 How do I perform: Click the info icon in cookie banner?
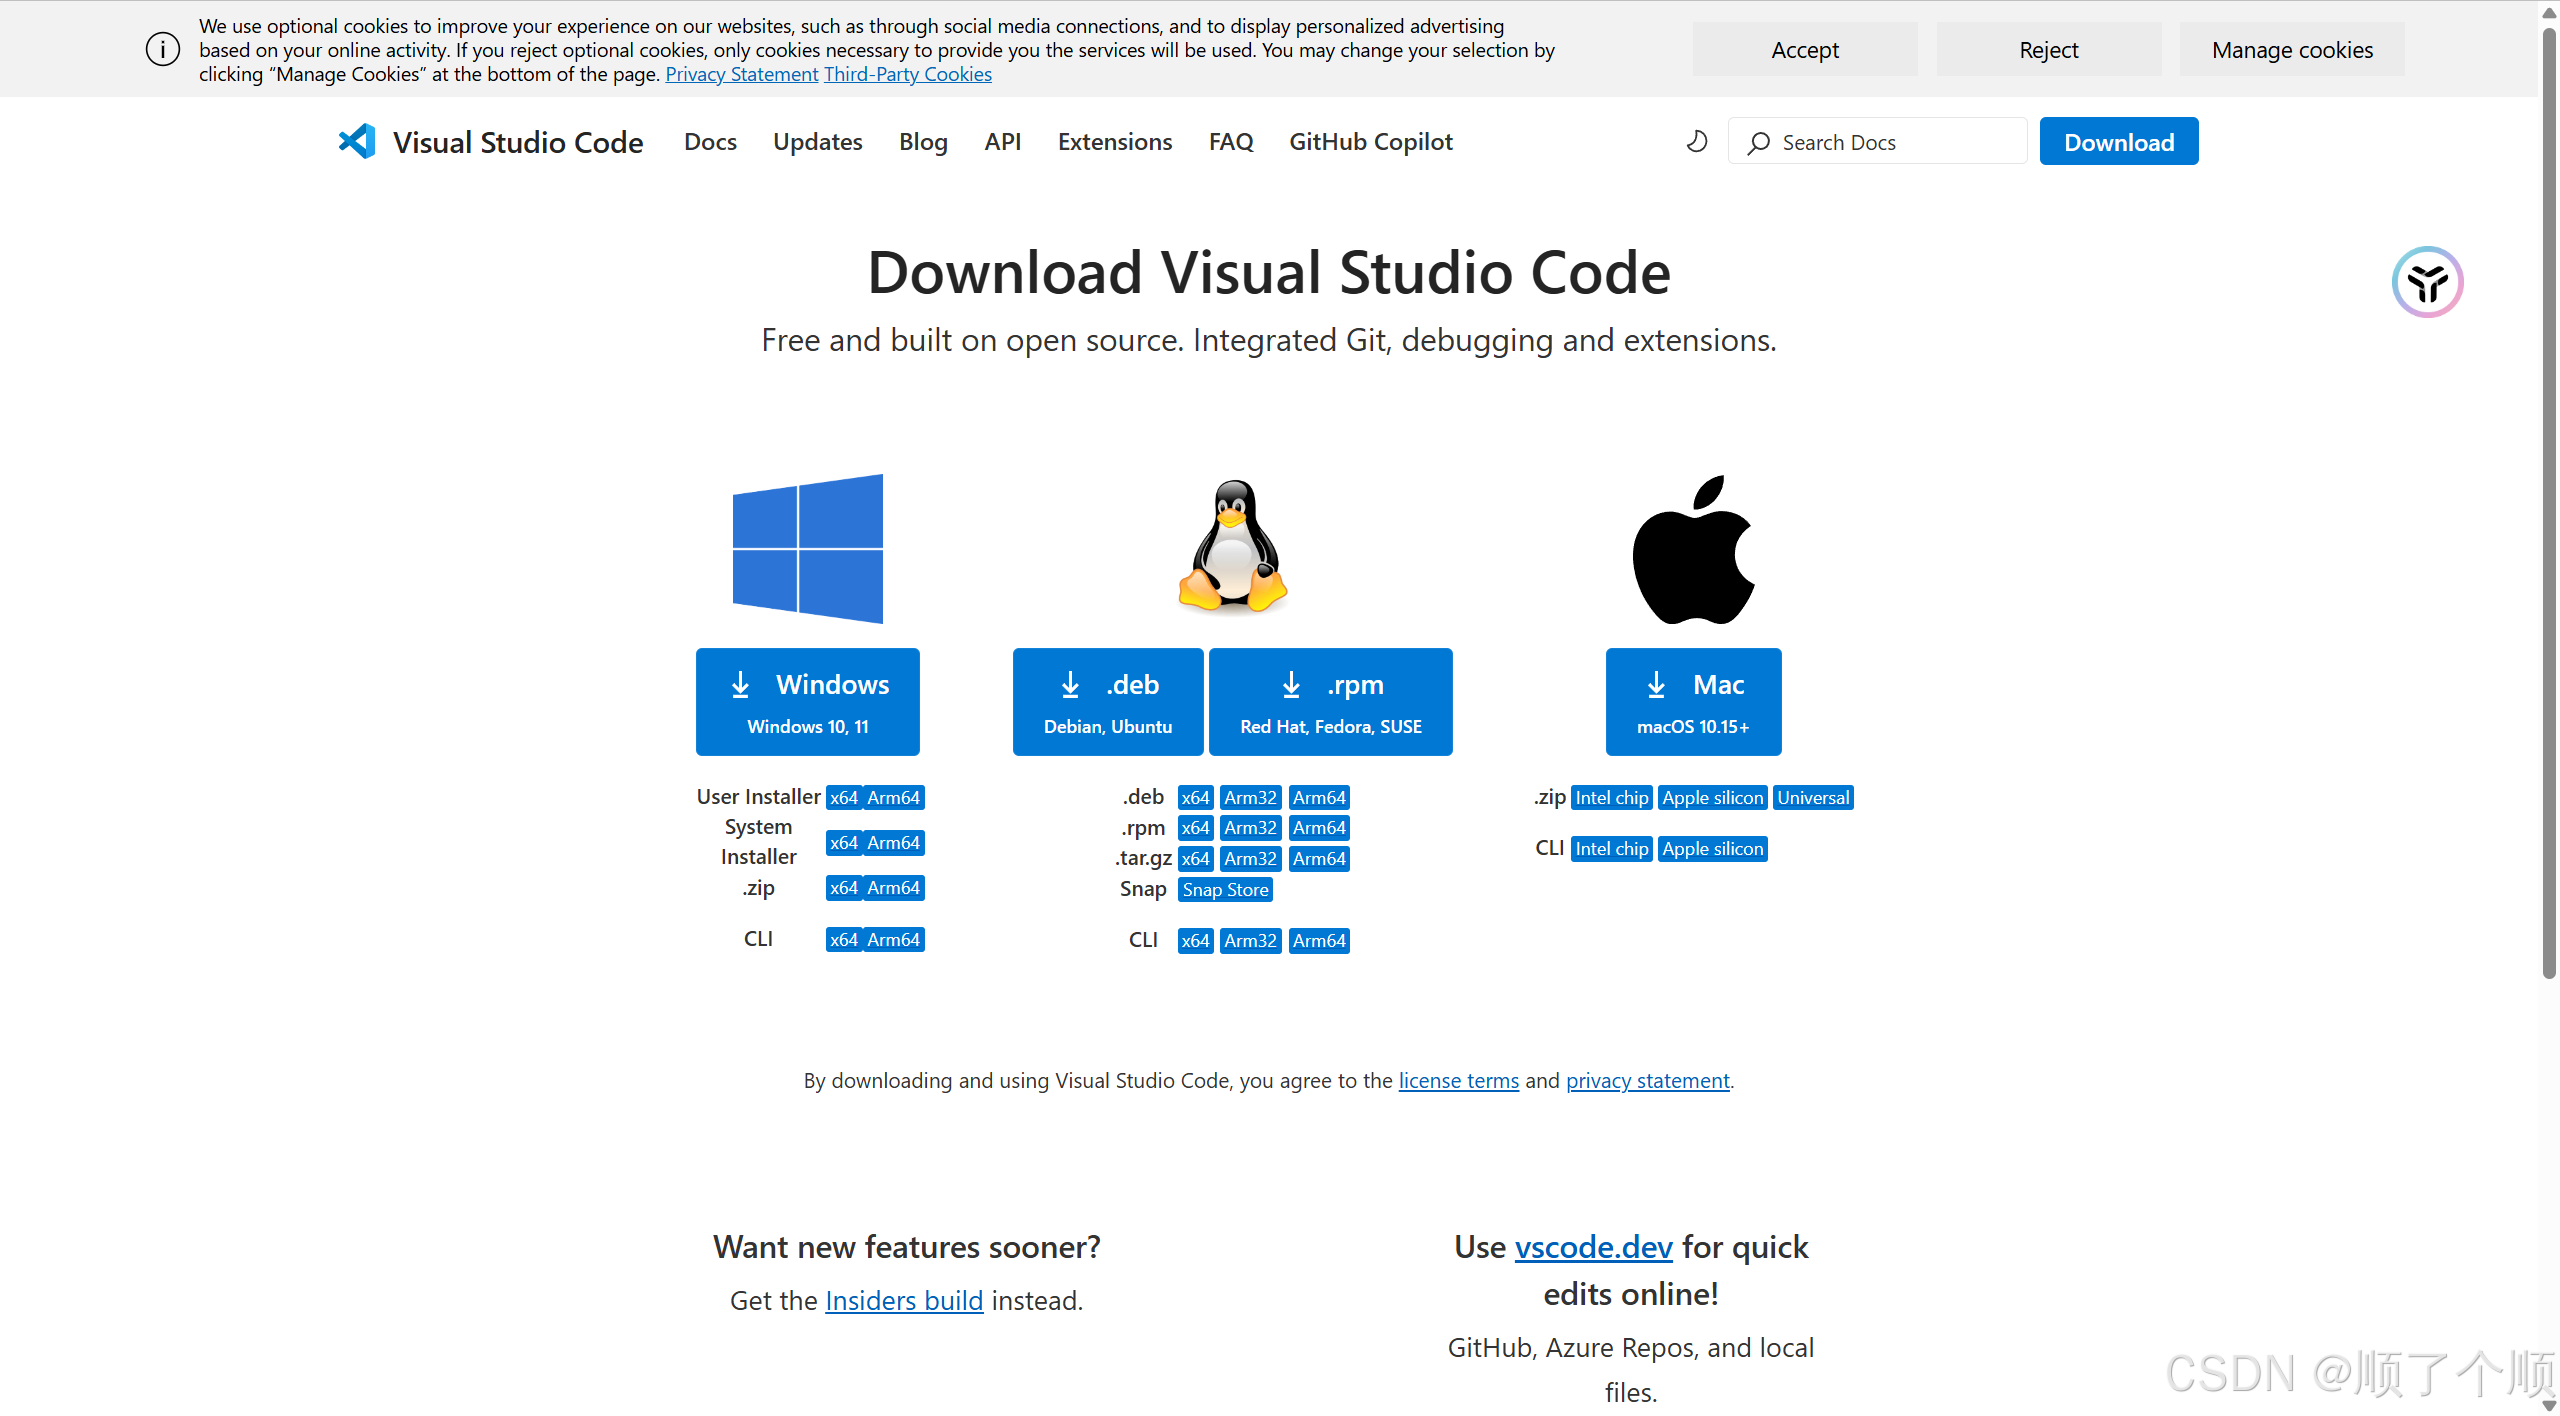tap(163, 49)
